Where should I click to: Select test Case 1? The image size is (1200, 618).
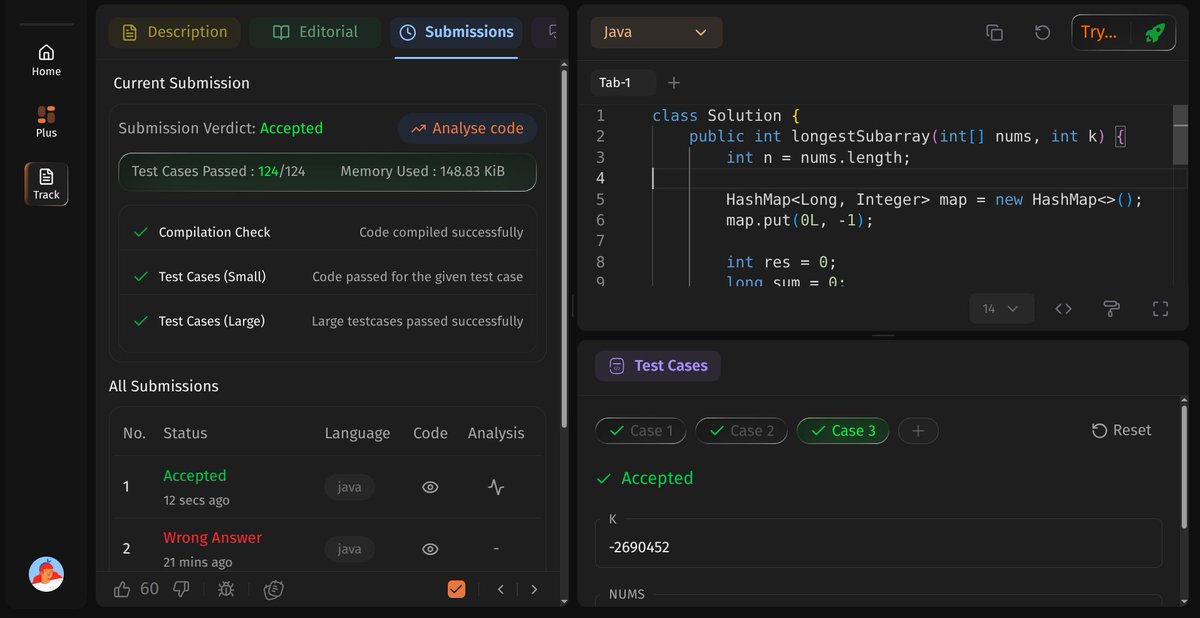click(x=641, y=431)
